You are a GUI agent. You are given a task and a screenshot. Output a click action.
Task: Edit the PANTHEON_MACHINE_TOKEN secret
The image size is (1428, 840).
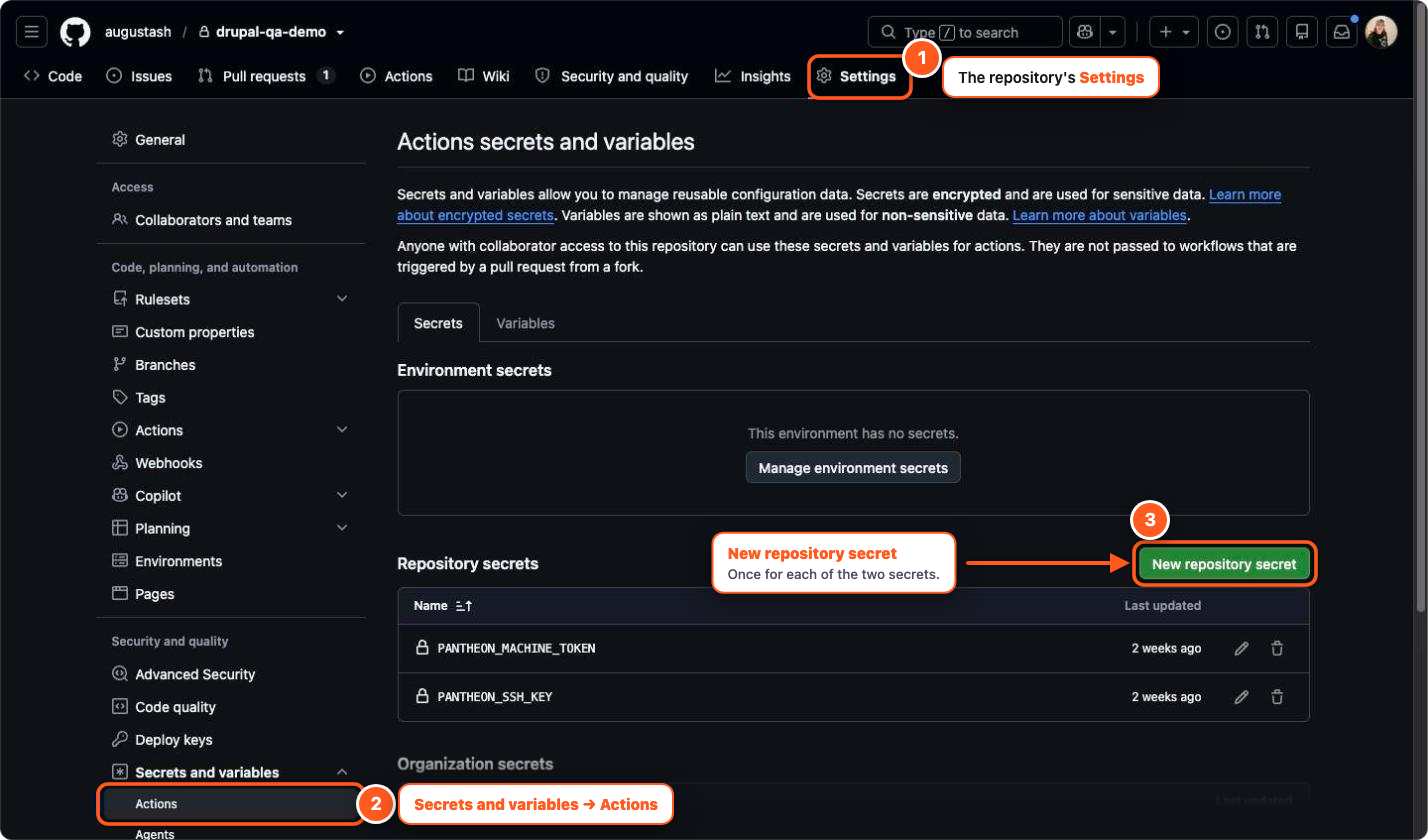pyautogui.click(x=1241, y=648)
